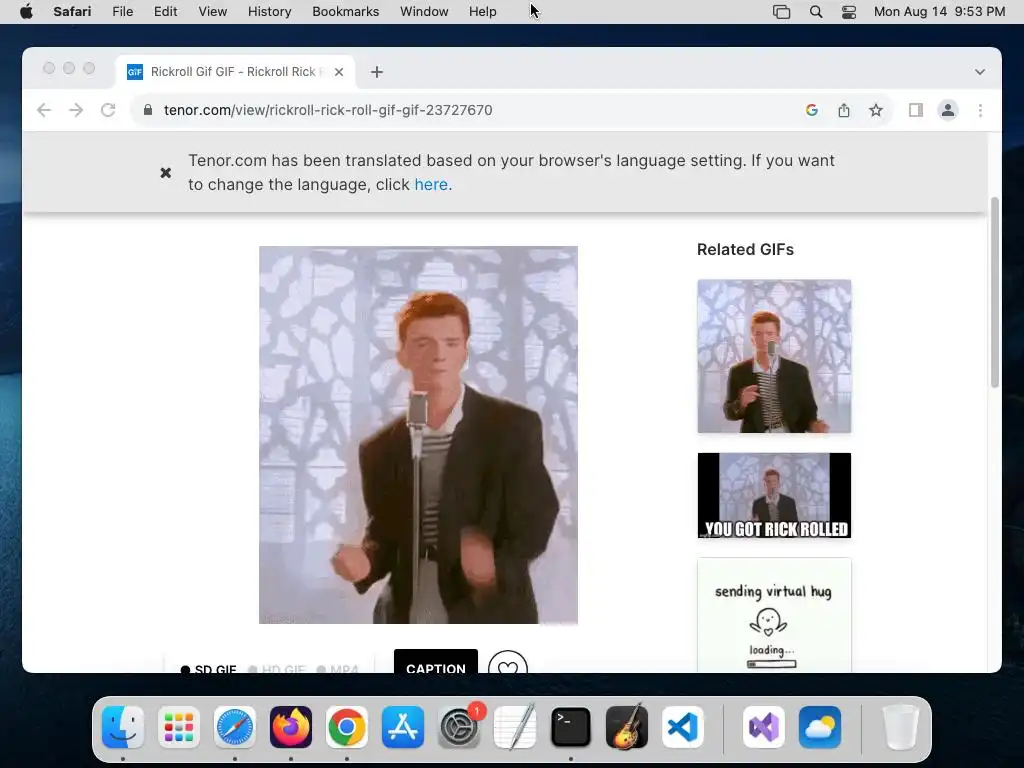Image resolution: width=1024 pixels, height=768 pixels.
Task: Open the weather cloud app in Dock
Action: [820, 727]
